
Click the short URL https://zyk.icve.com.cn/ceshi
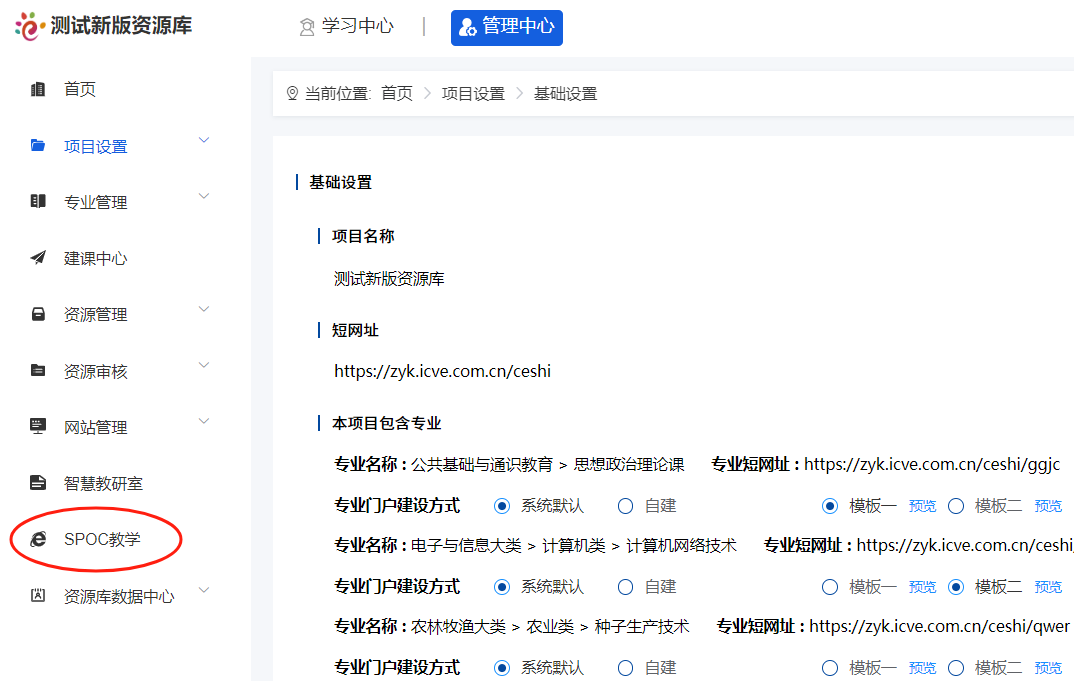point(442,371)
